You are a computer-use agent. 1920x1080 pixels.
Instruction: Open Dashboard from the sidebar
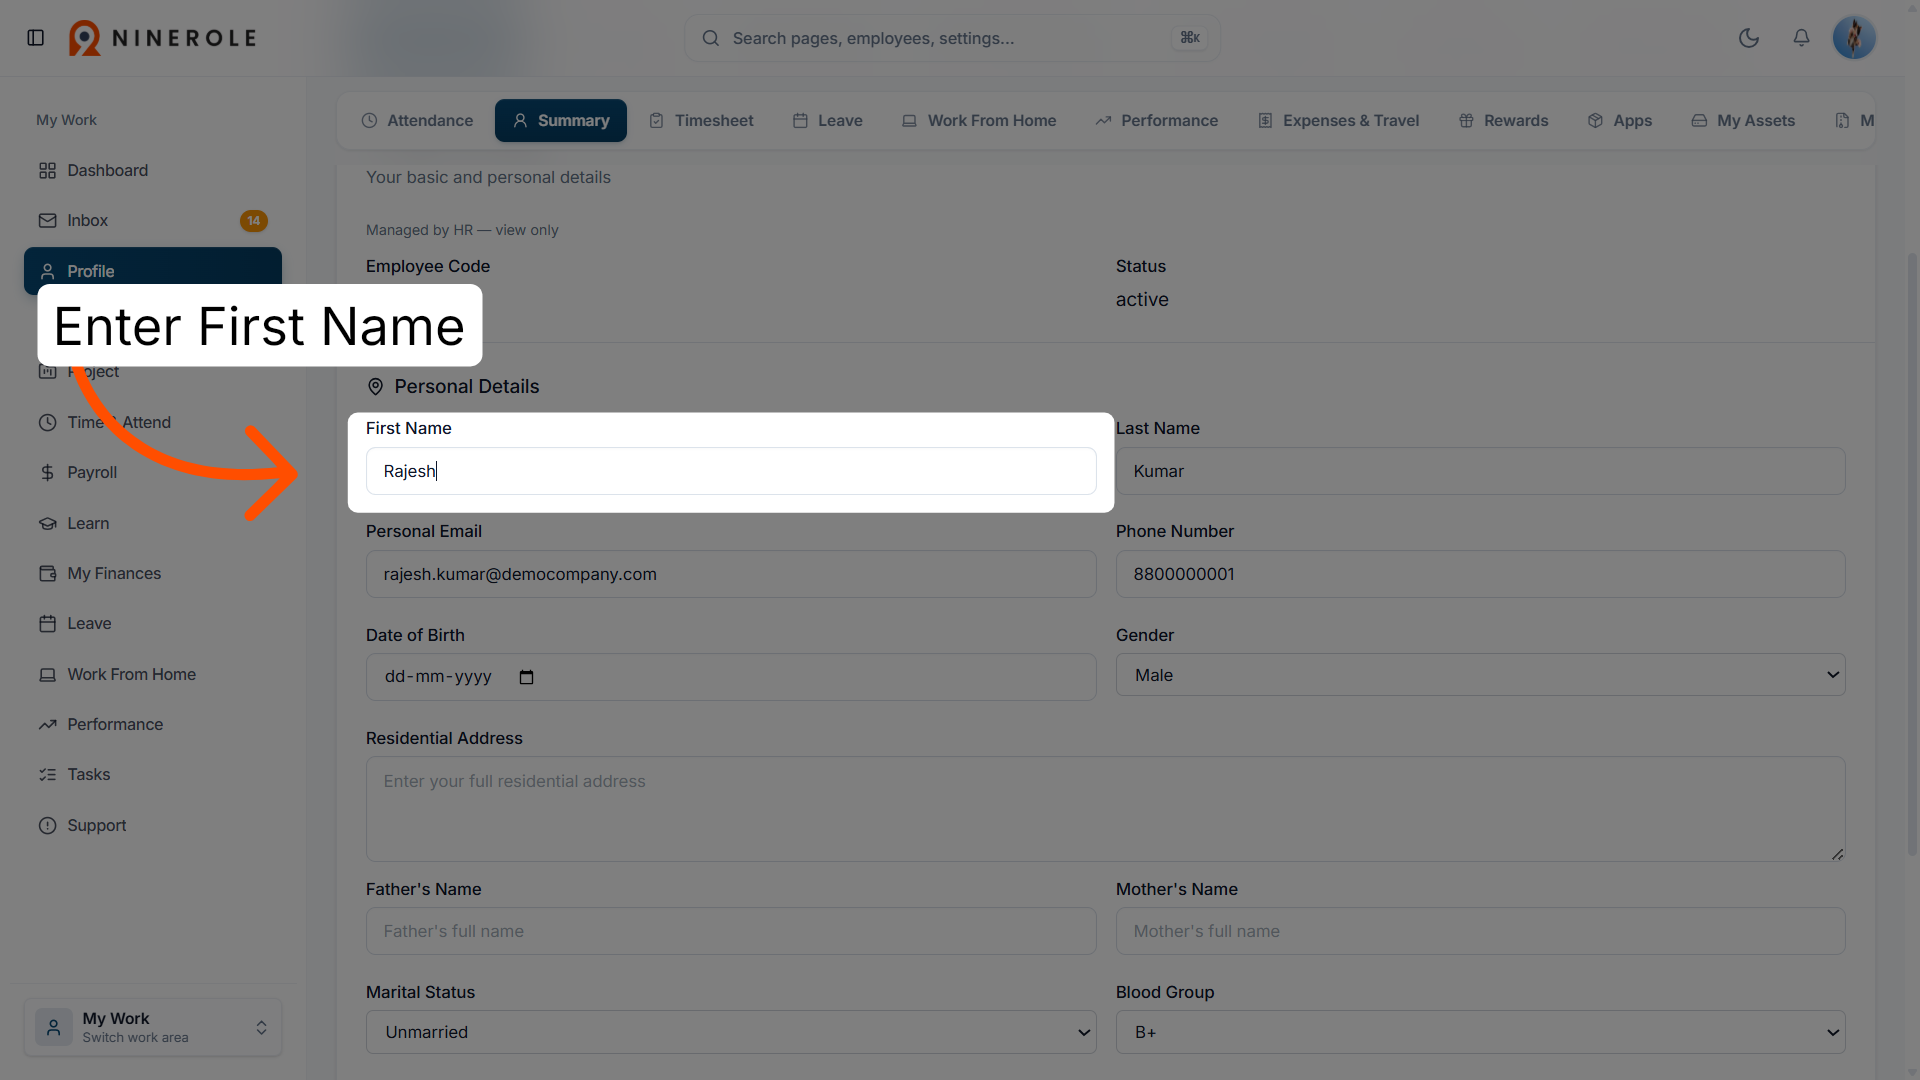153,171
